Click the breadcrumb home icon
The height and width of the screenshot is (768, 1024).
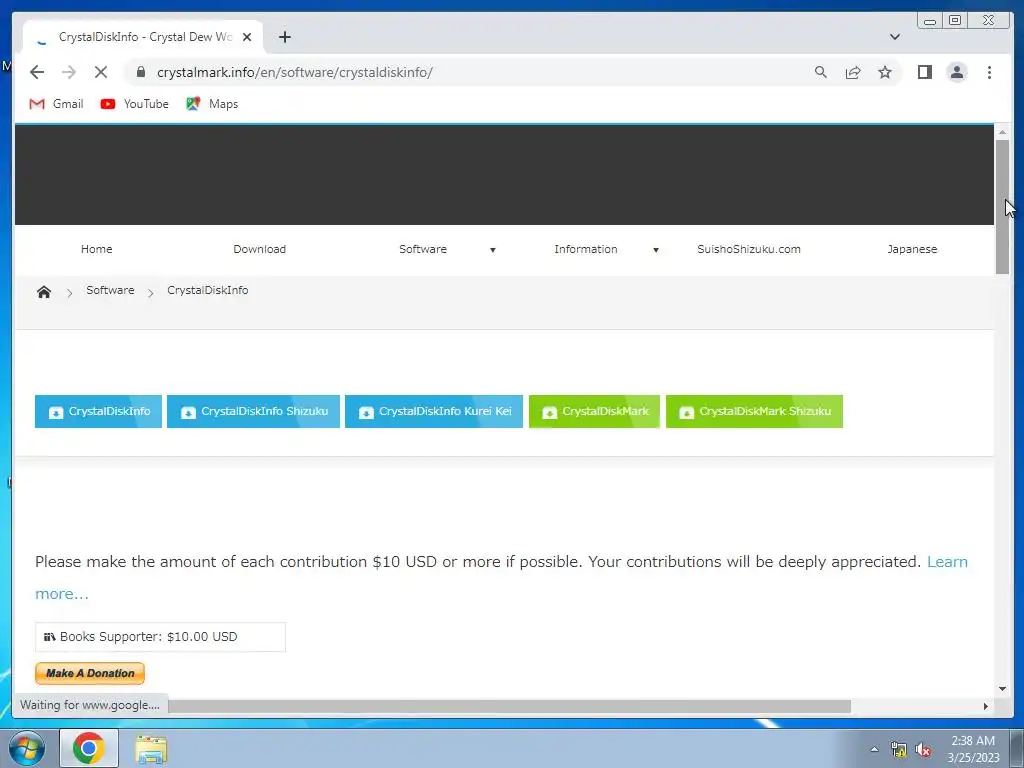coord(44,292)
